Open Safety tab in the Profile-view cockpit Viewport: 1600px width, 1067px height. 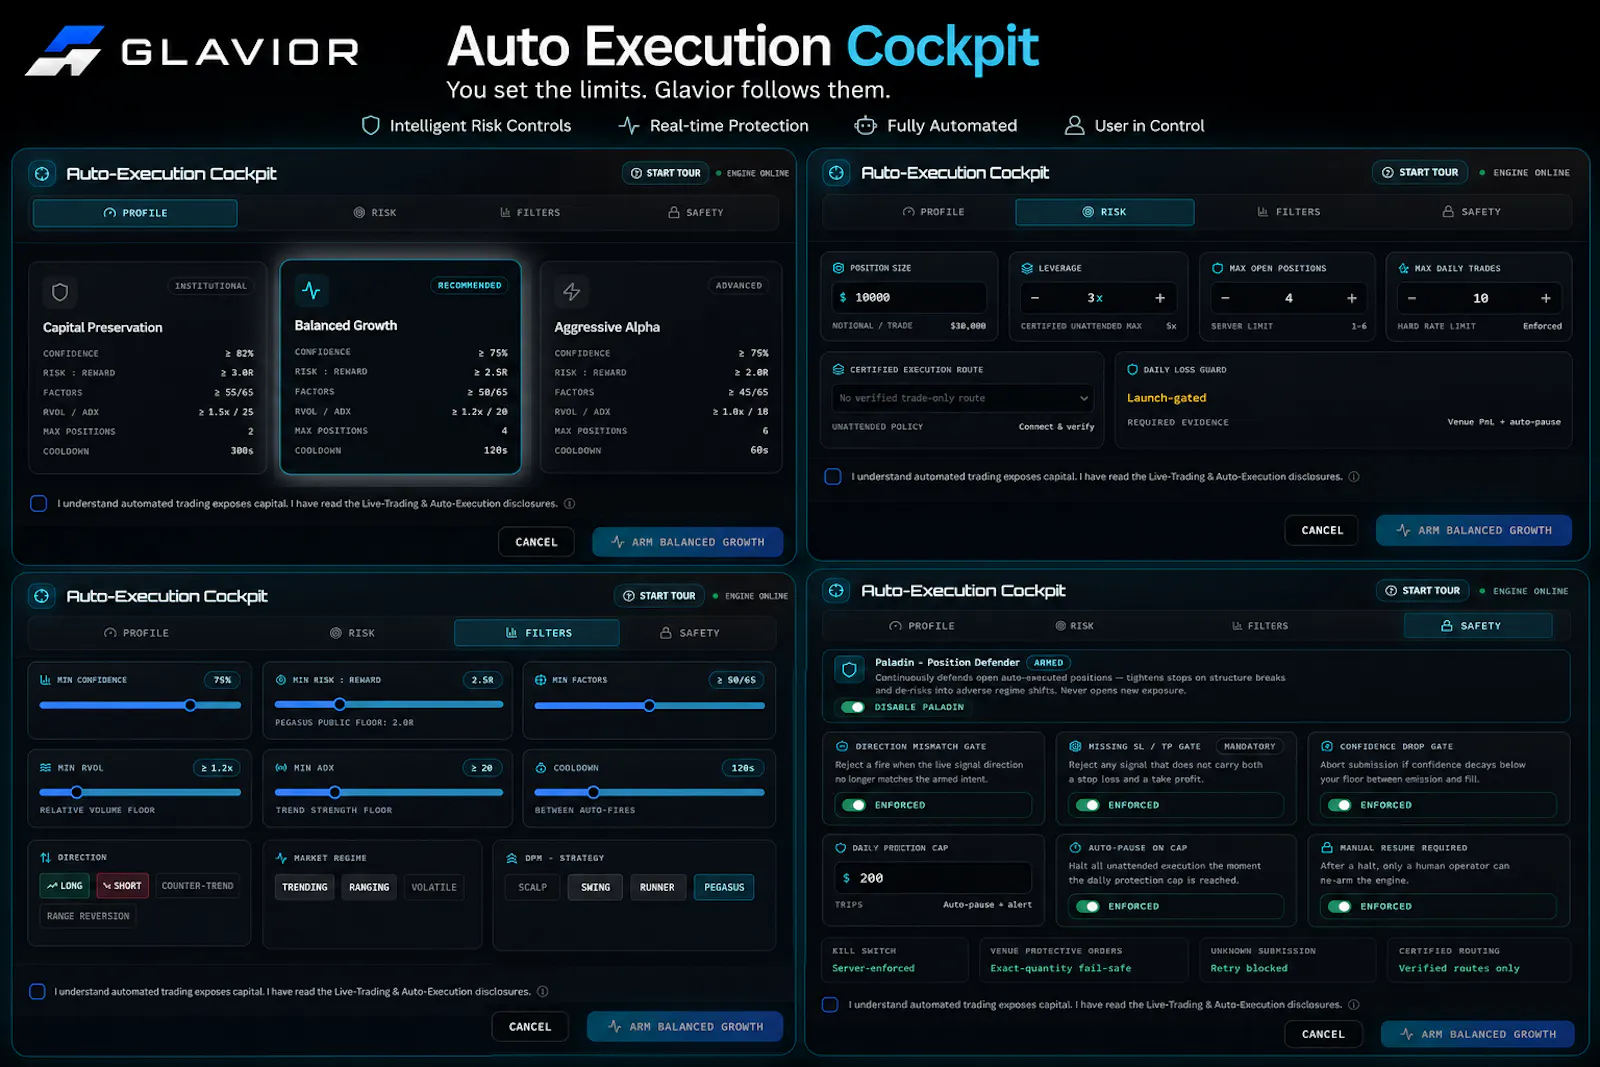(695, 213)
